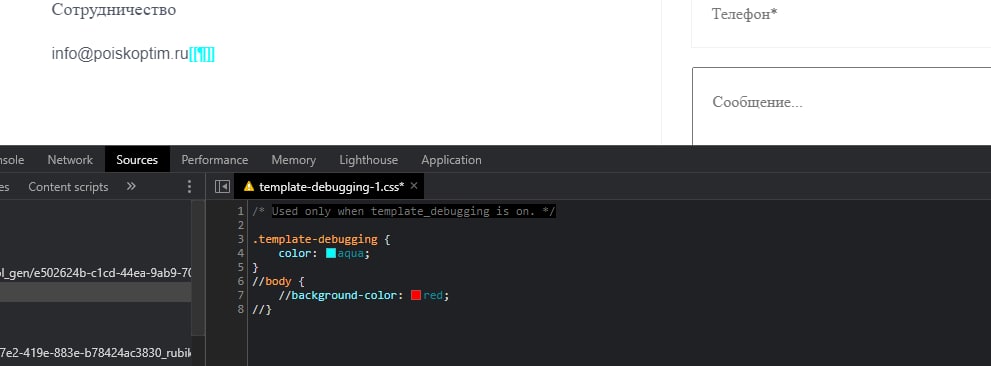Click the aqua debugging marker after email

pos(202,54)
